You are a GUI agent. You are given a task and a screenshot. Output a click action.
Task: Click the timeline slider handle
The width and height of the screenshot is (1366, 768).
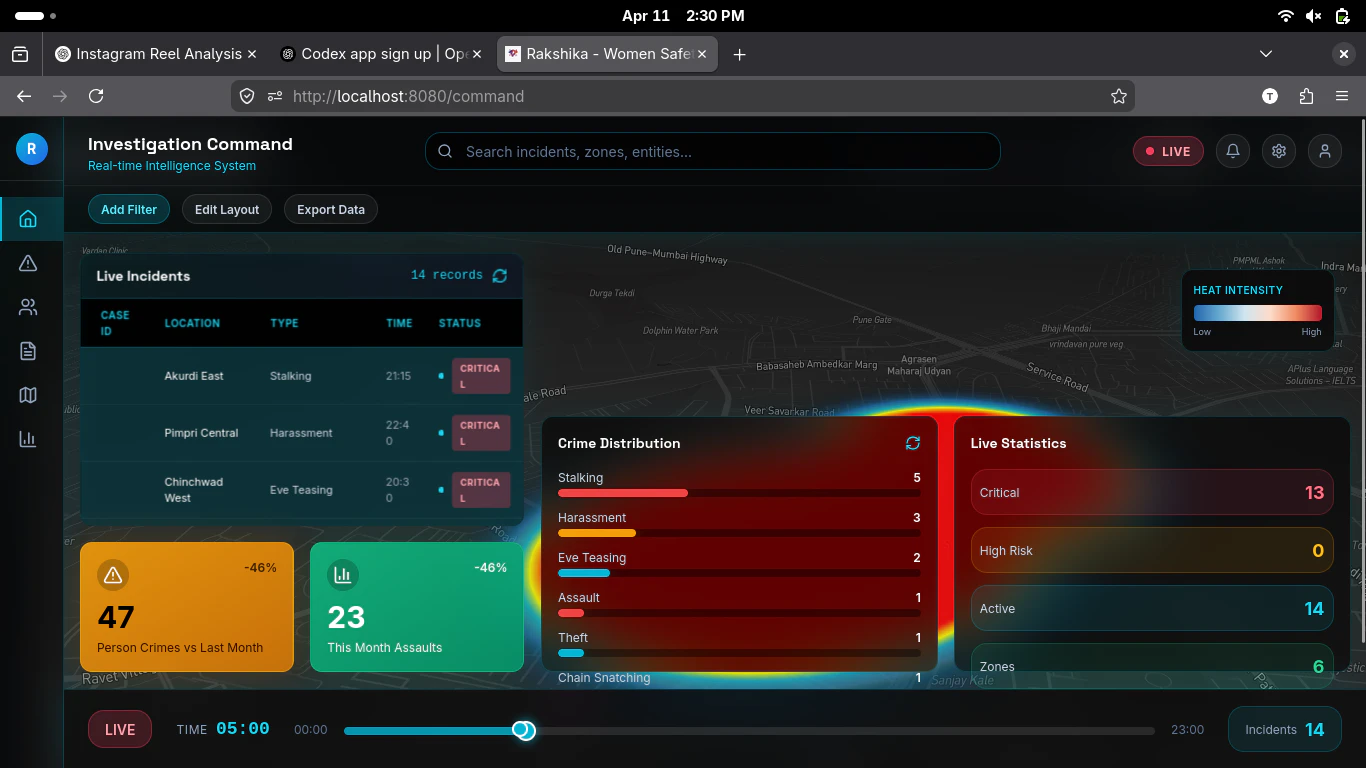tap(524, 730)
